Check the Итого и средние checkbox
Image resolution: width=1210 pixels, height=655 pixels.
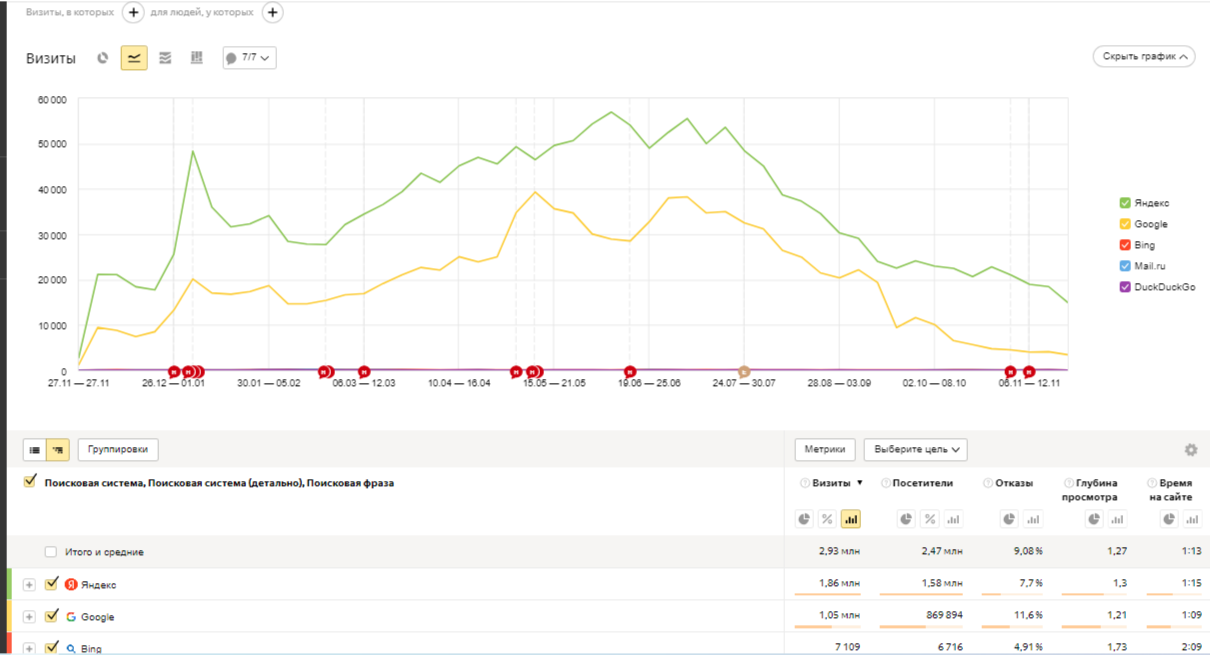click(x=51, y=552)
